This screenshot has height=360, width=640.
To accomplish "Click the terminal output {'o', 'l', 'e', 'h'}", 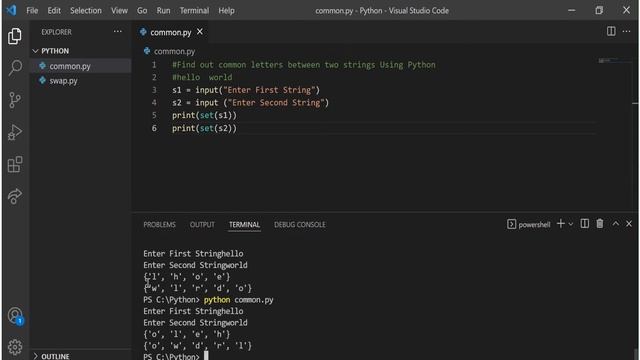I will (187, 334).
